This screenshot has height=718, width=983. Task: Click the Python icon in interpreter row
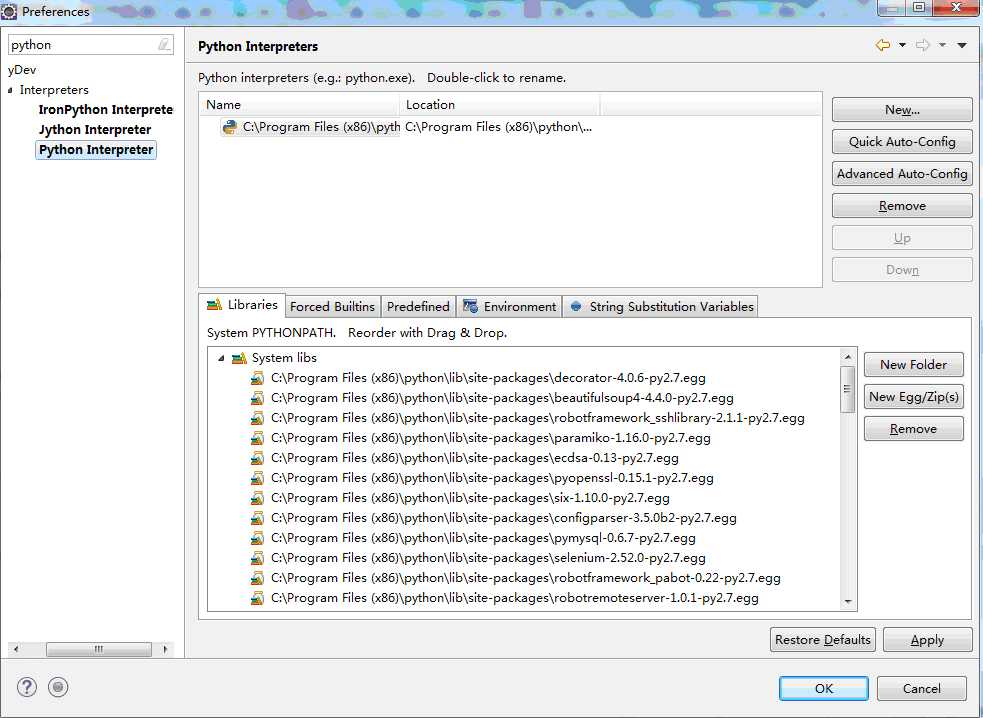tap(229, 127)
